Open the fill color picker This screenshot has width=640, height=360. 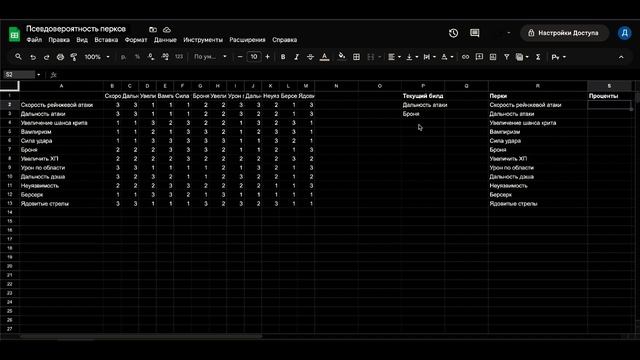pos(342,57)
